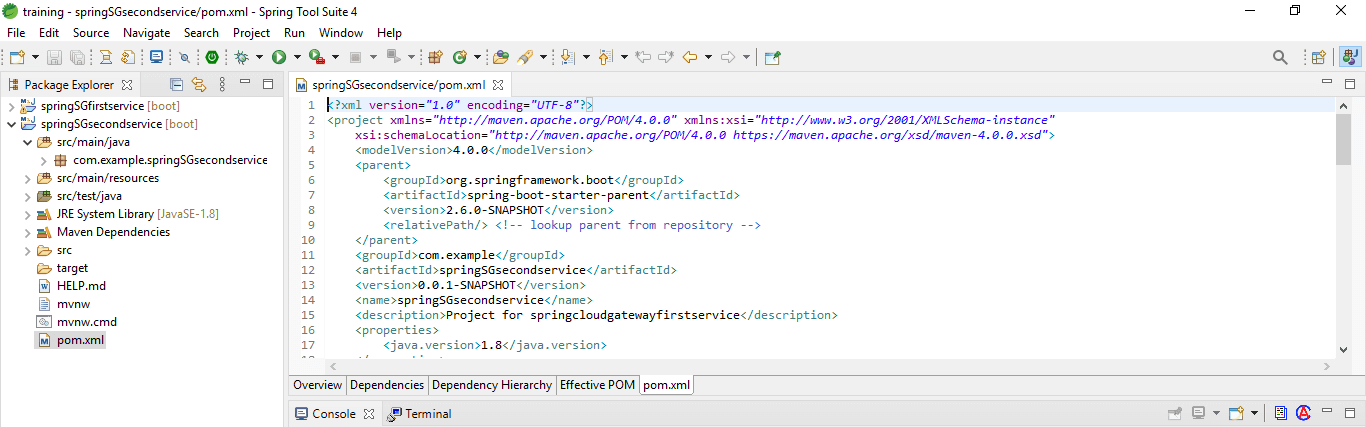The height and width of the screenshot is (427, 1366).
Task: Open the Source menu
Action: (91, 33)
